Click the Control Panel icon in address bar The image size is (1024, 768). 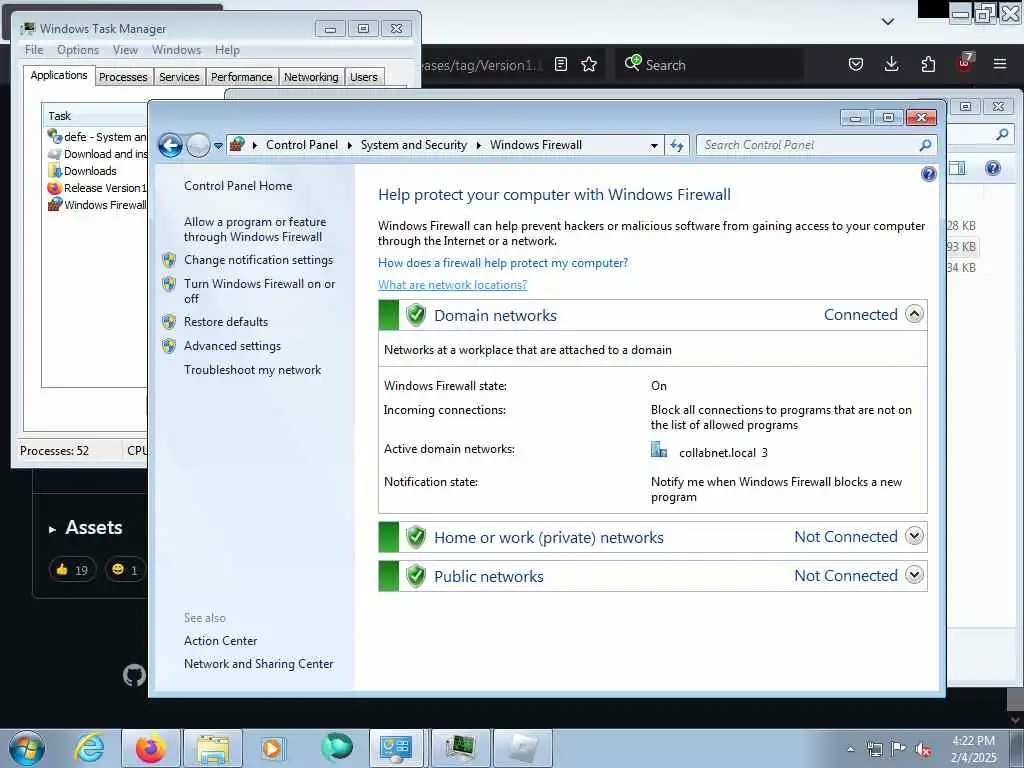238,144
